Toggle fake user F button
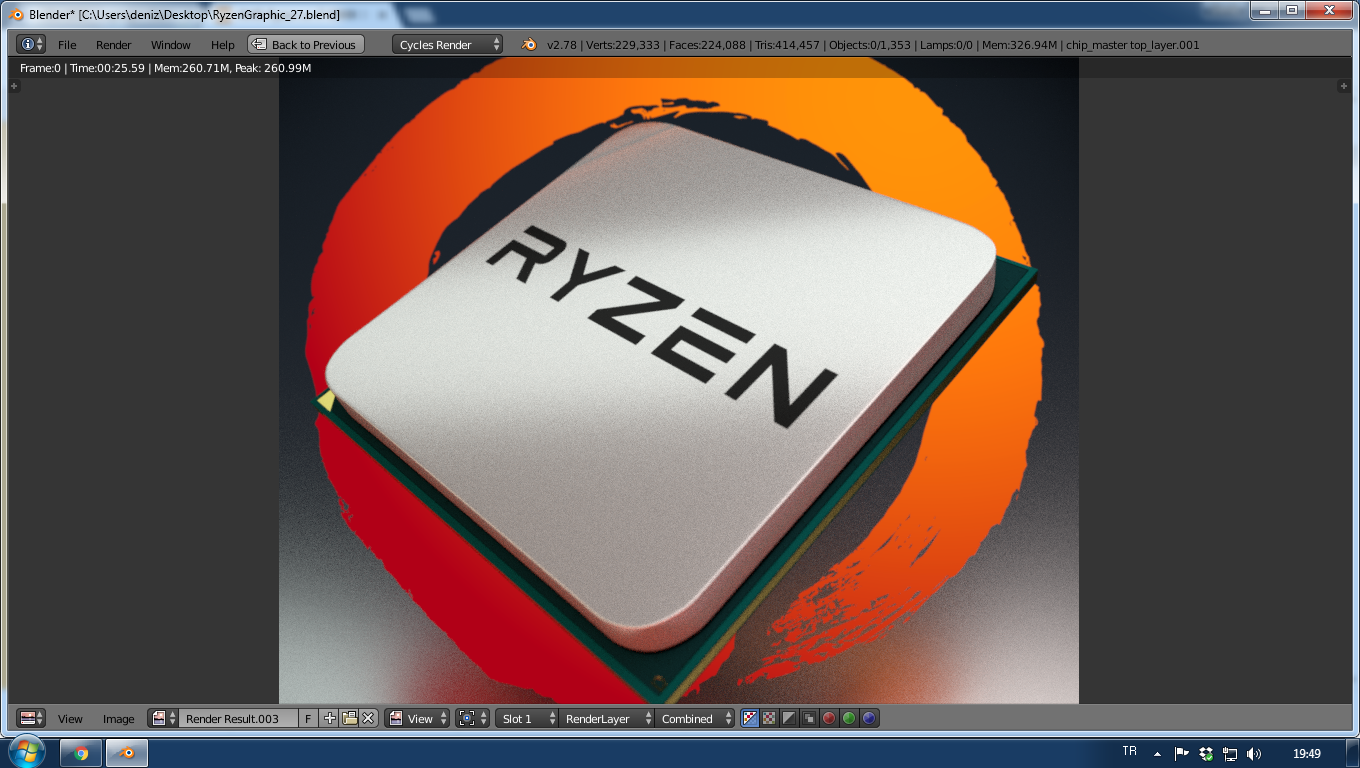The height and width of the screenshot is (768, 1360). (308, 718)
